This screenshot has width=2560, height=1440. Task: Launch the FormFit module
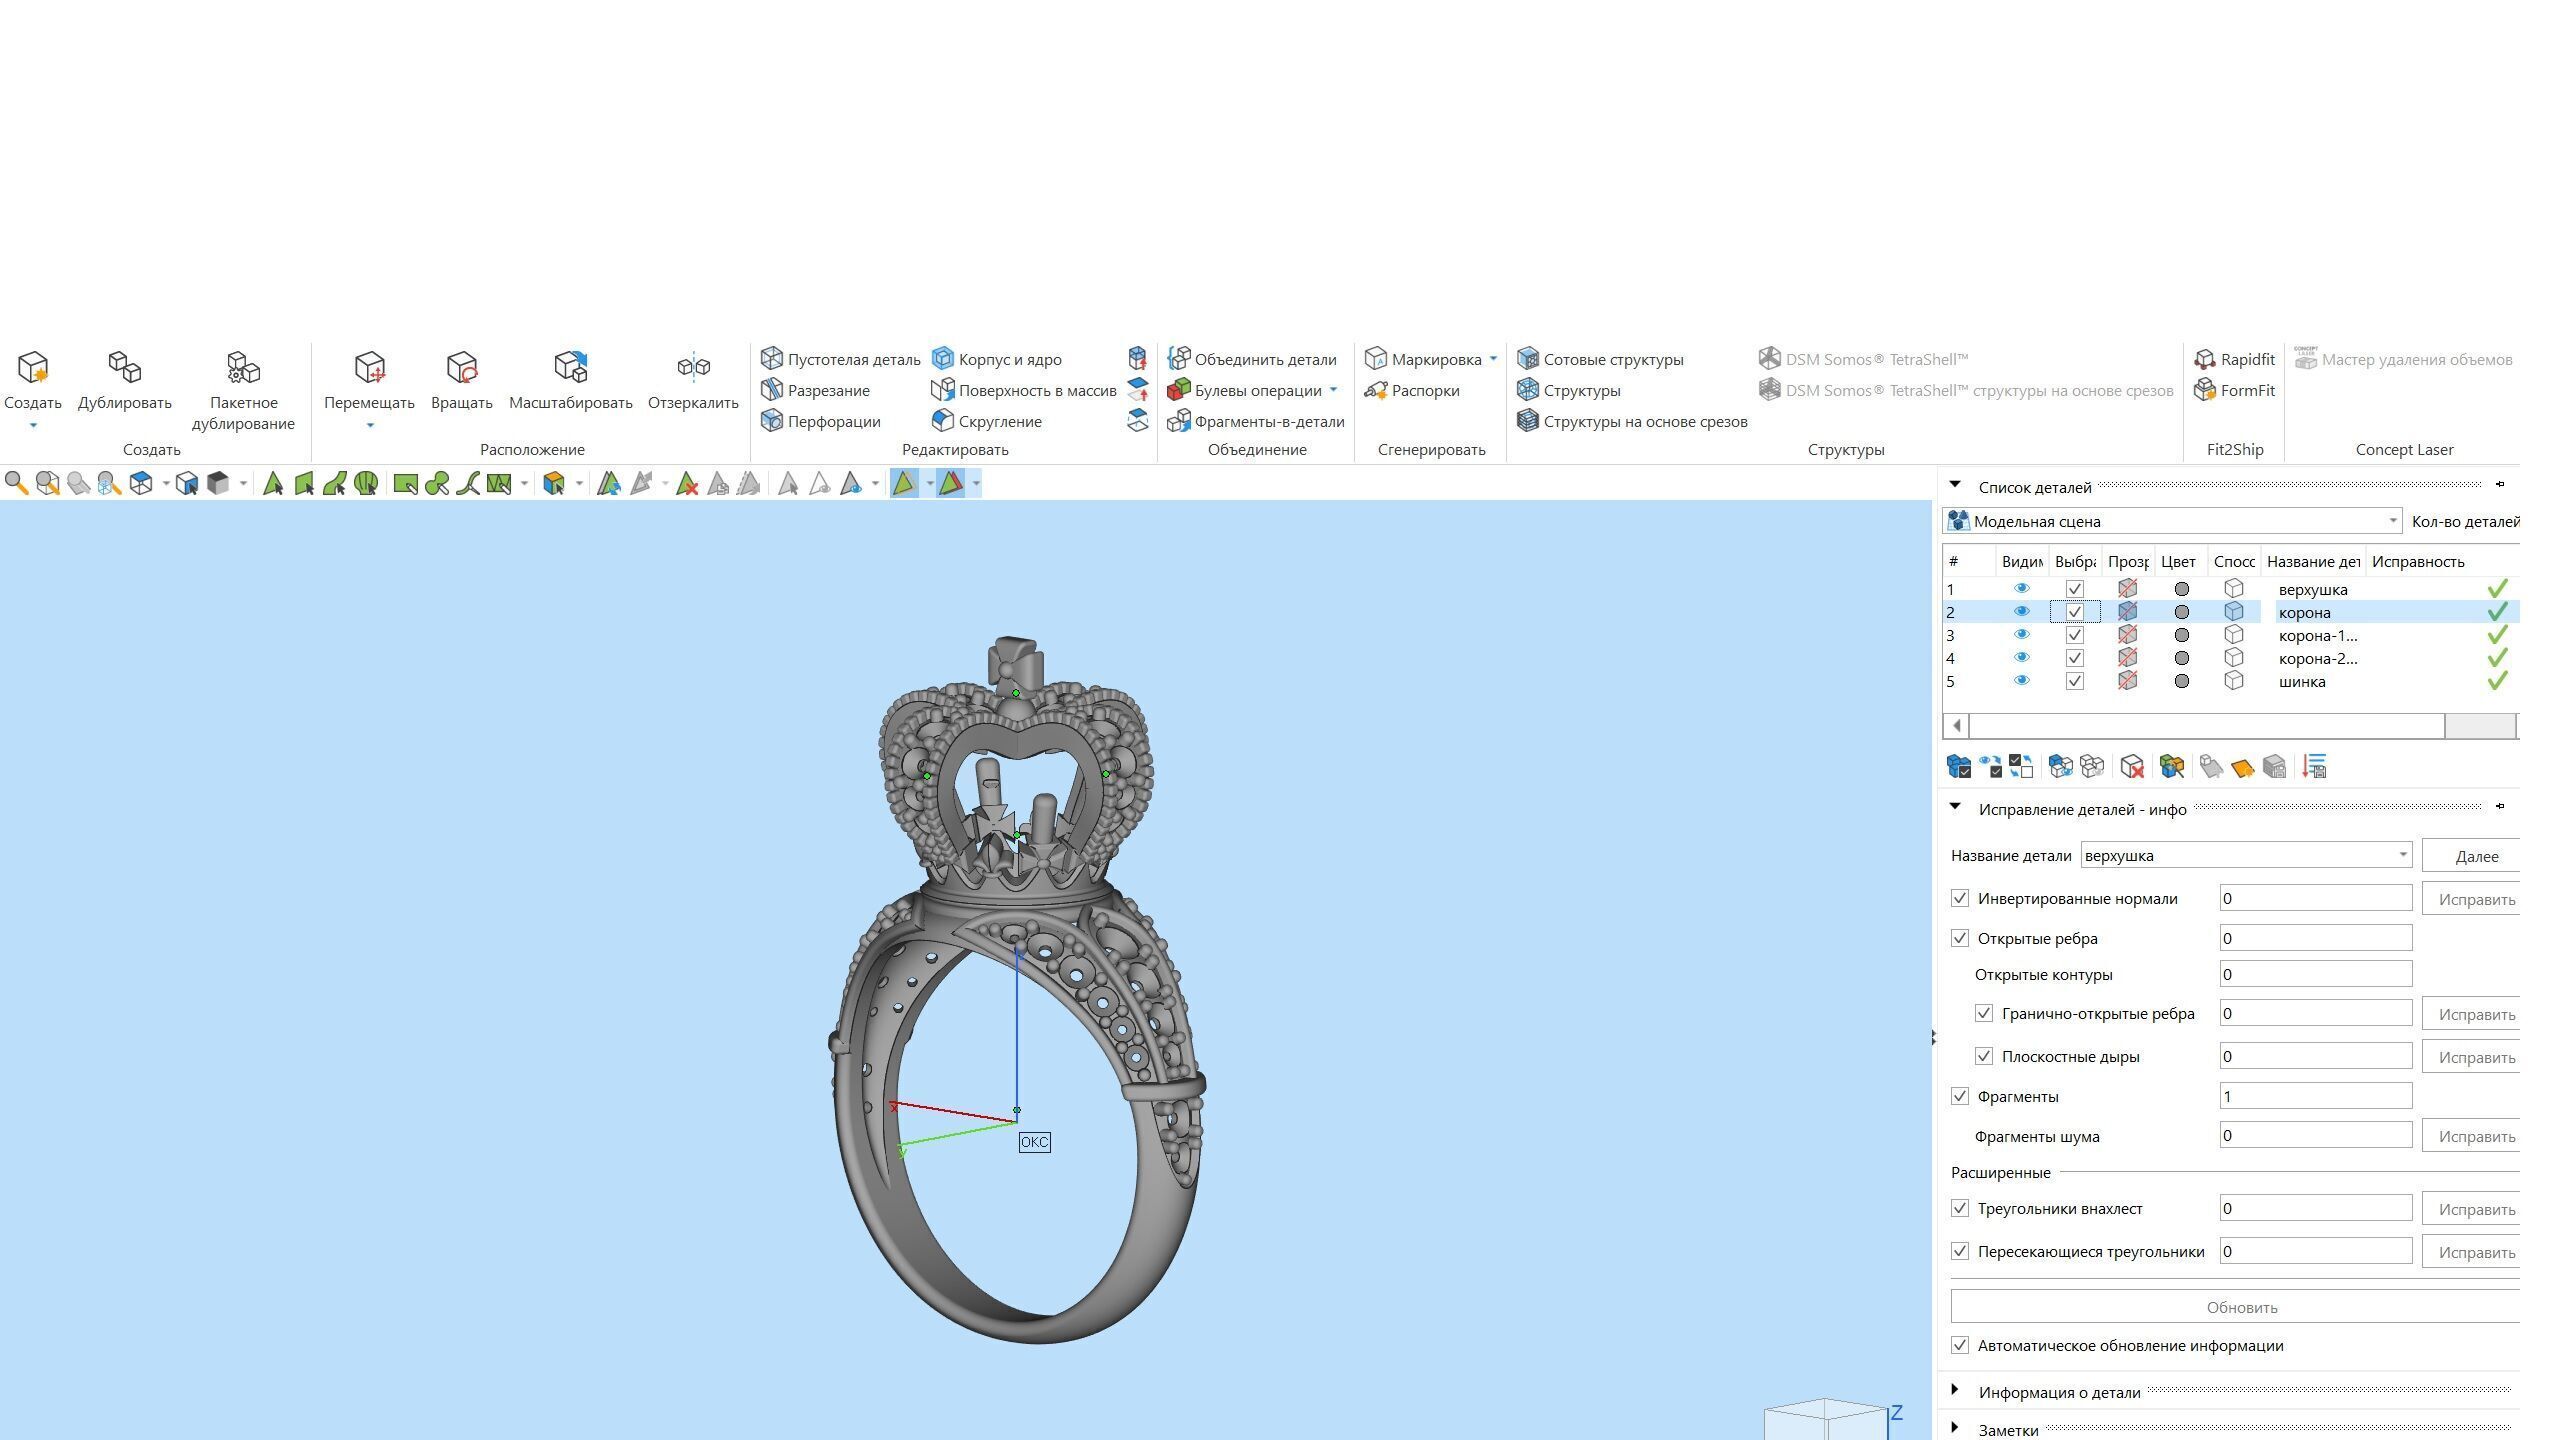pyautogui.click(x=2234, y=390)
